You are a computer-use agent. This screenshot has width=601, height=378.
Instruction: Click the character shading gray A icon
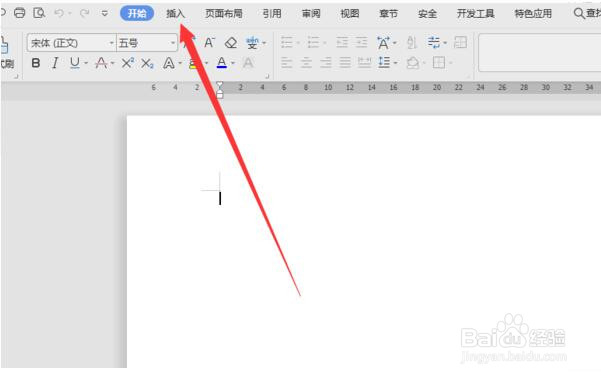pyautogui.click(x=248, y=63)
